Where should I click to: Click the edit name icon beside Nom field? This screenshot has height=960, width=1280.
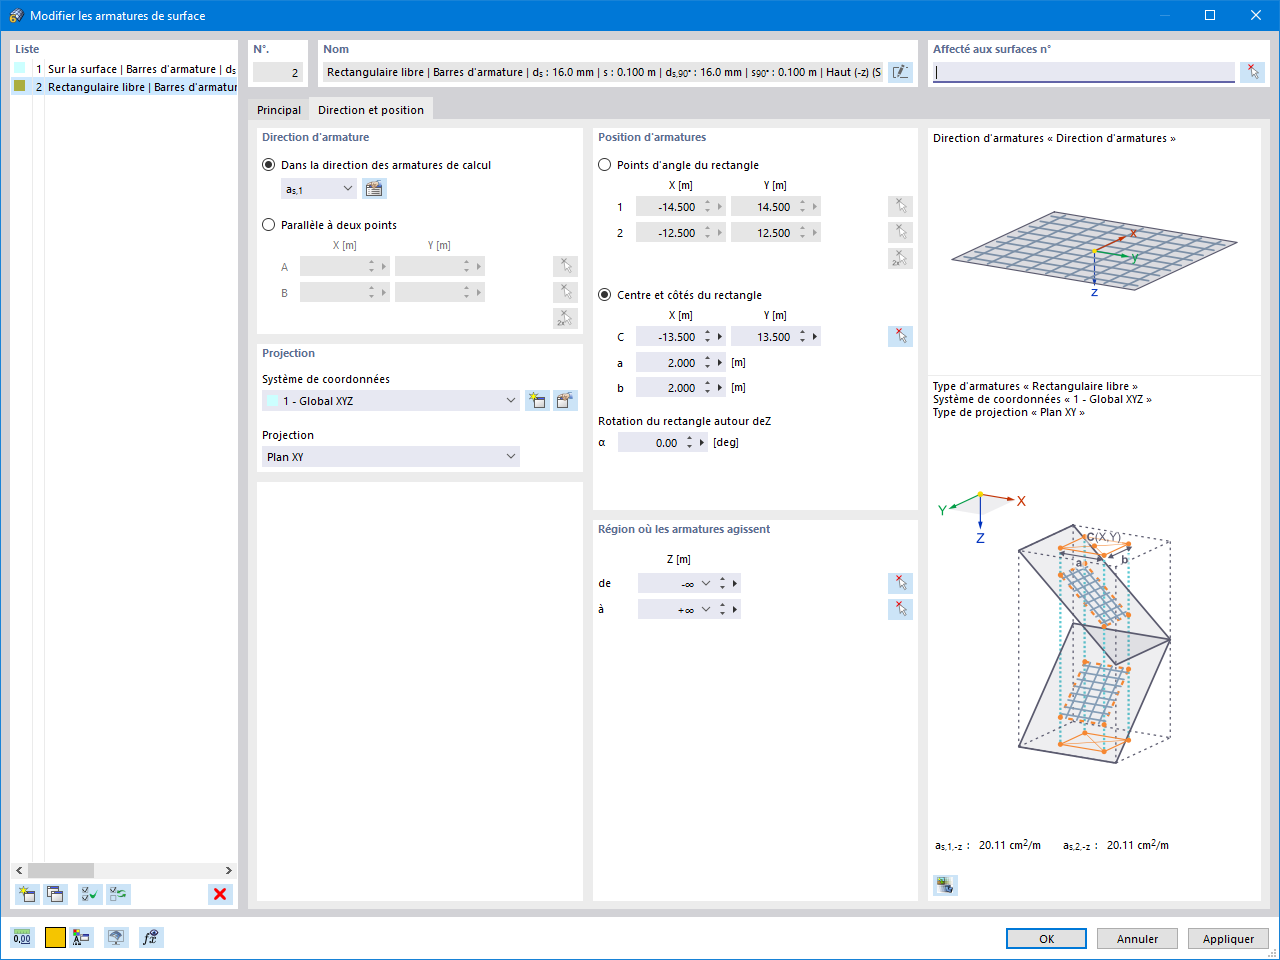[900, 72]
